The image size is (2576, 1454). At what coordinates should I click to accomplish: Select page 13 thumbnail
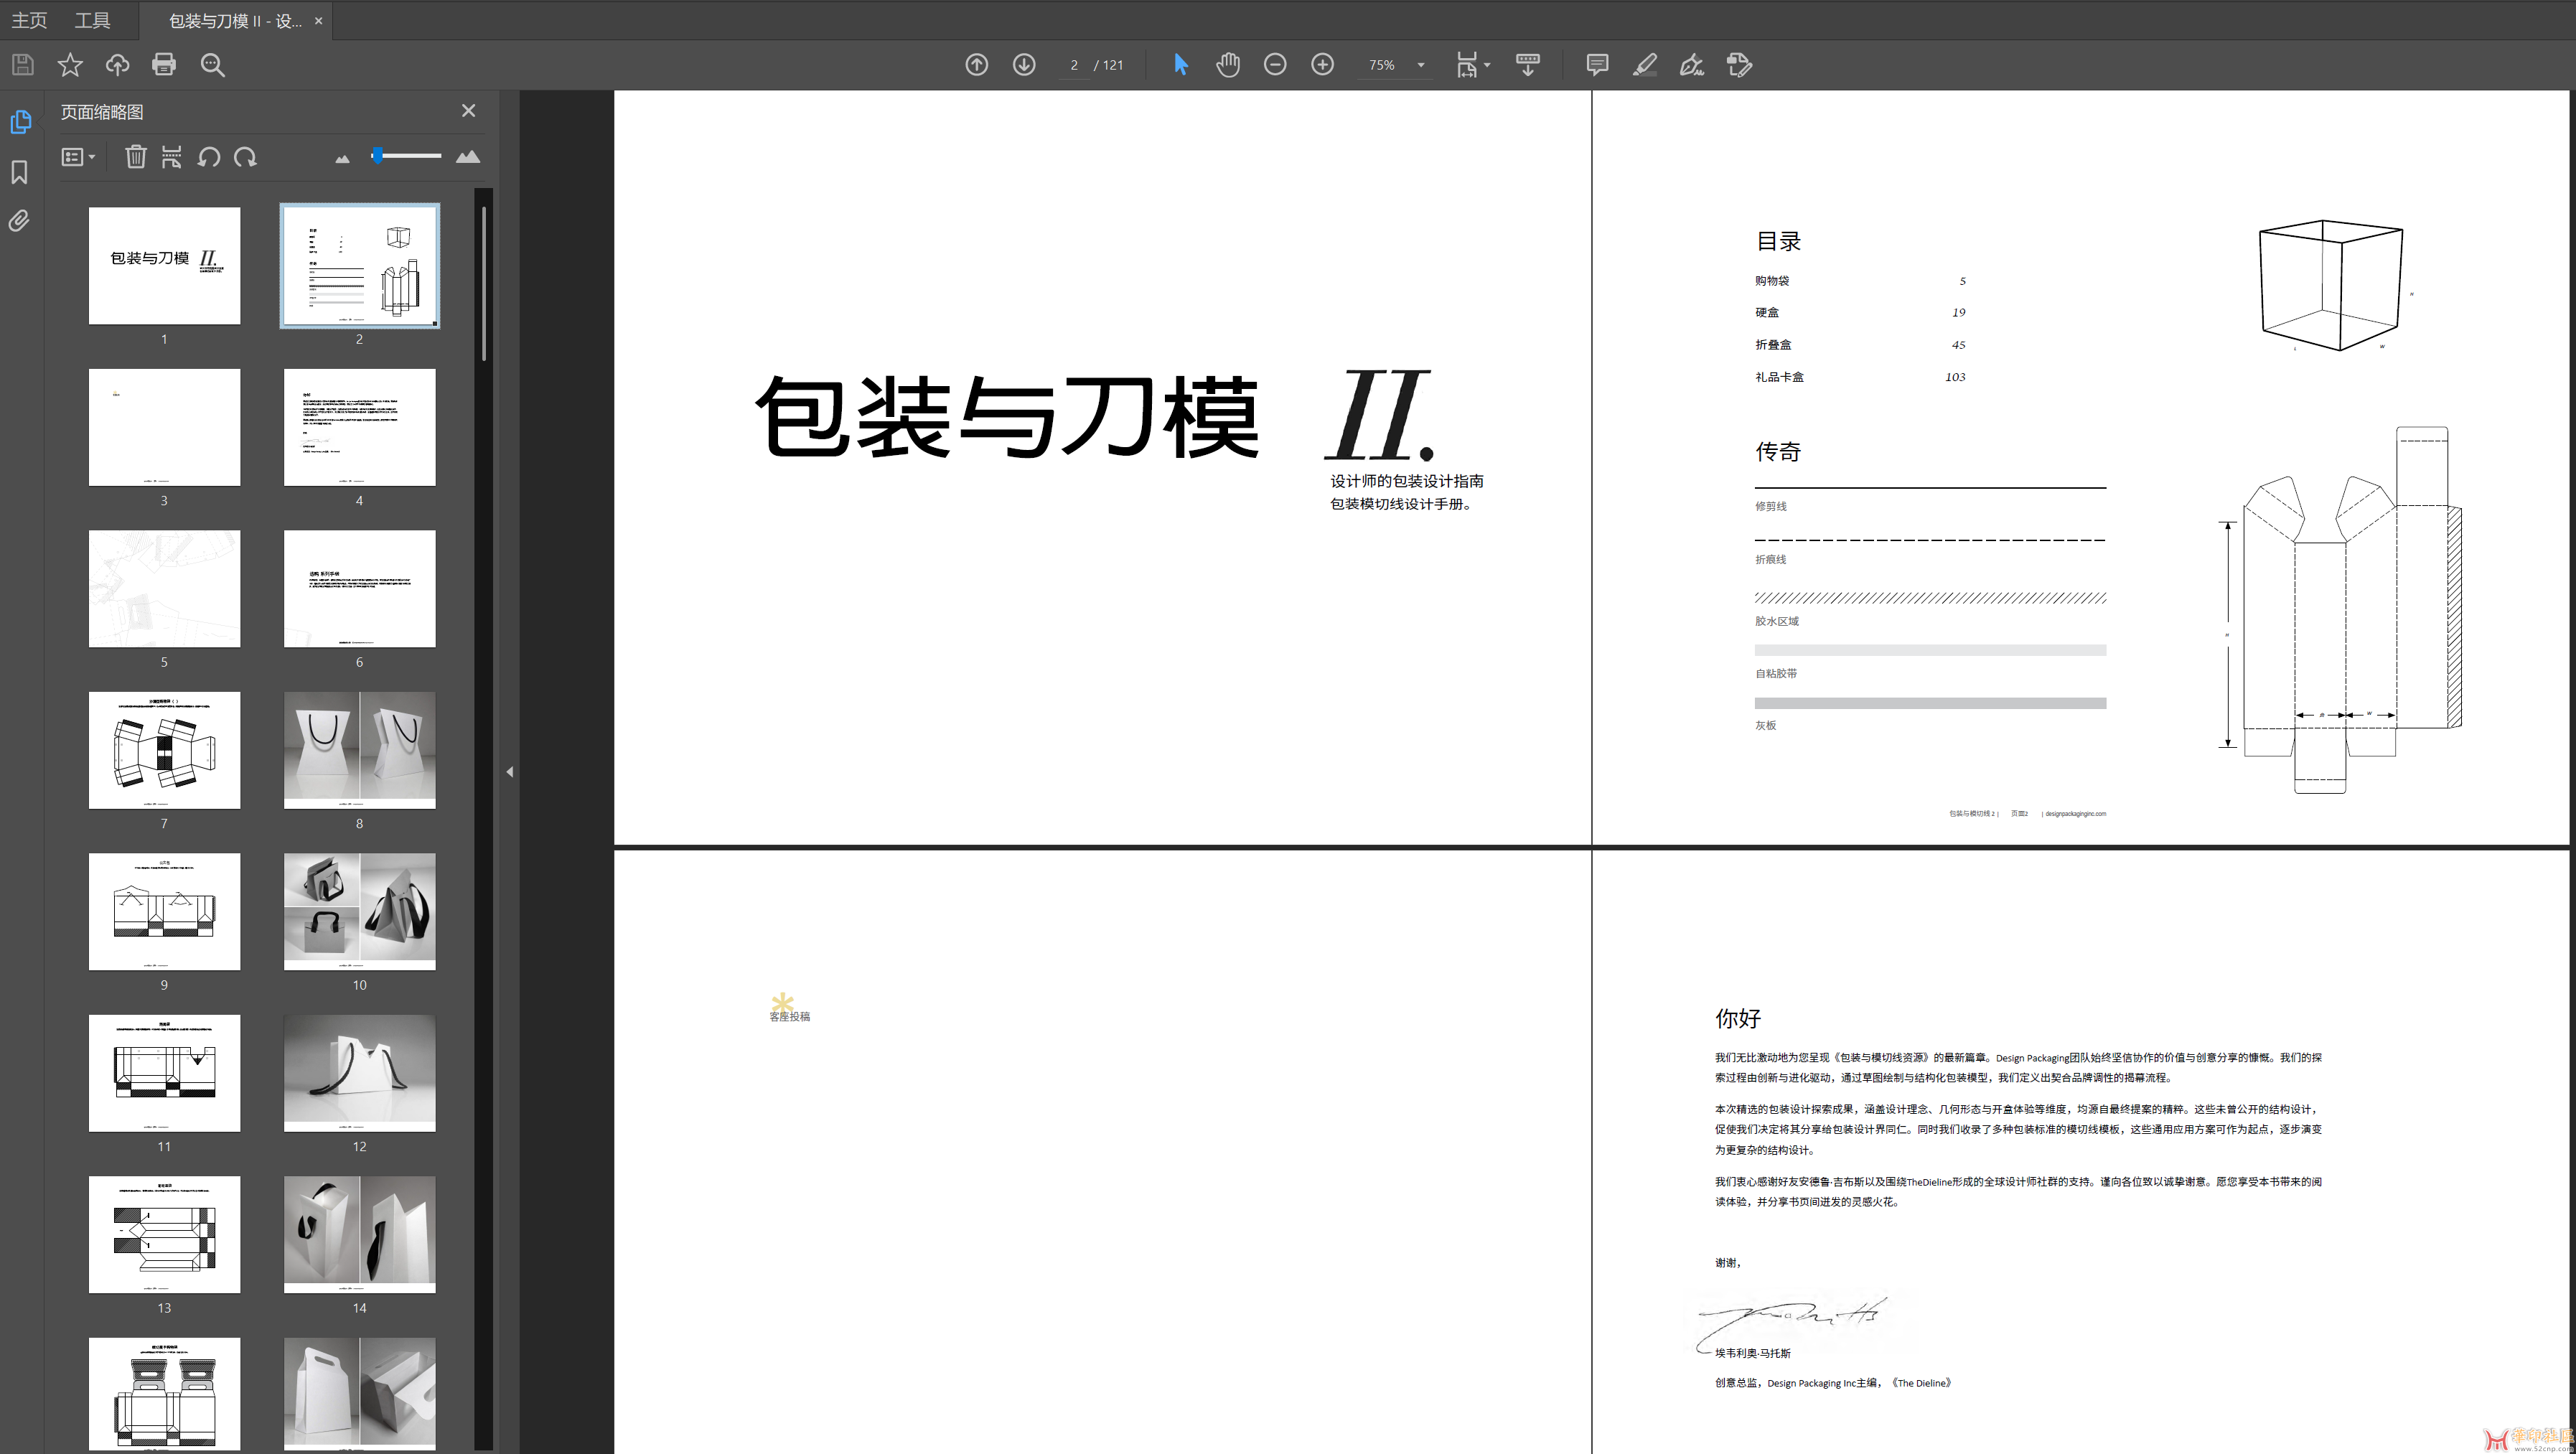tap(164, 1235)
